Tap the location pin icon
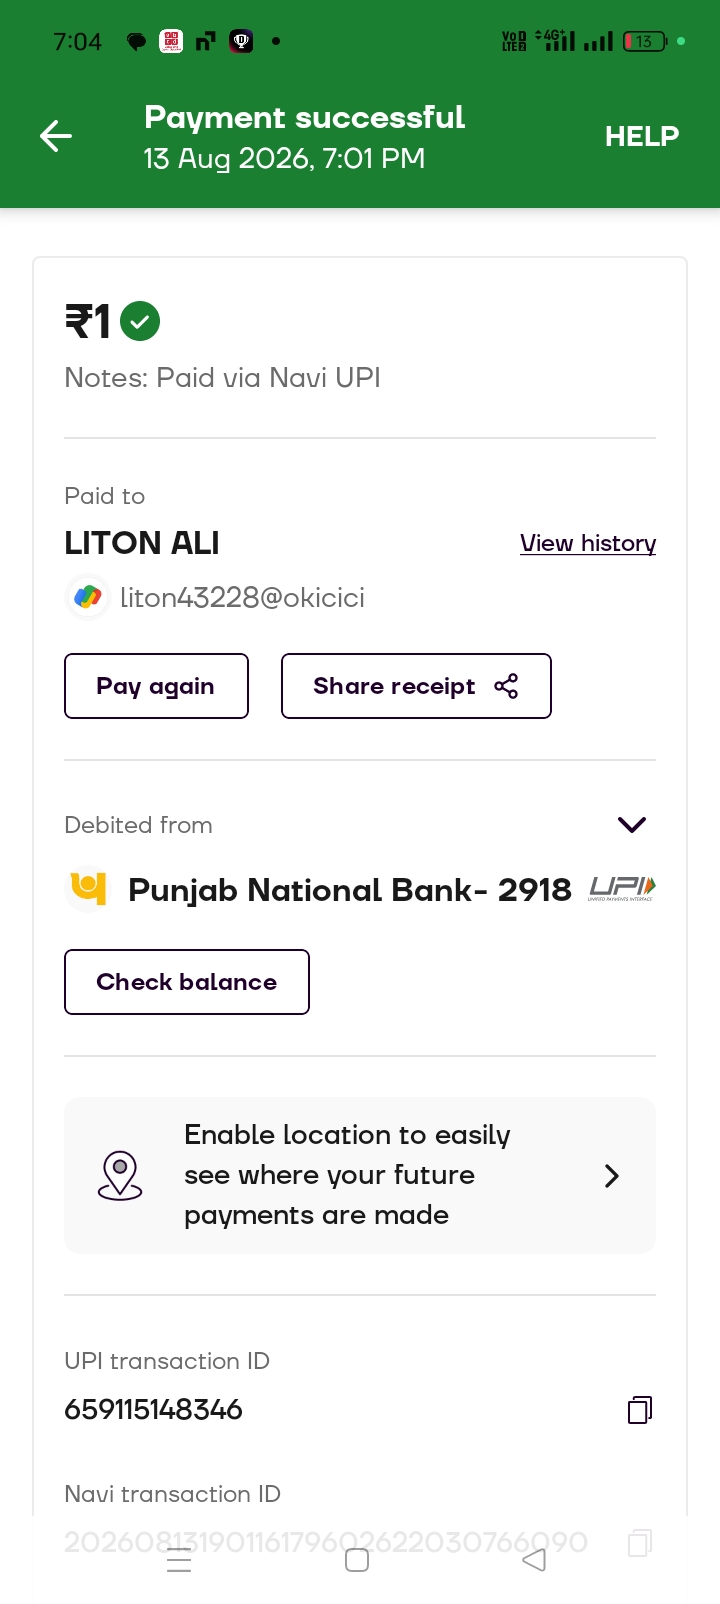The image size is (720, 1604). (x=120, y=1175)
